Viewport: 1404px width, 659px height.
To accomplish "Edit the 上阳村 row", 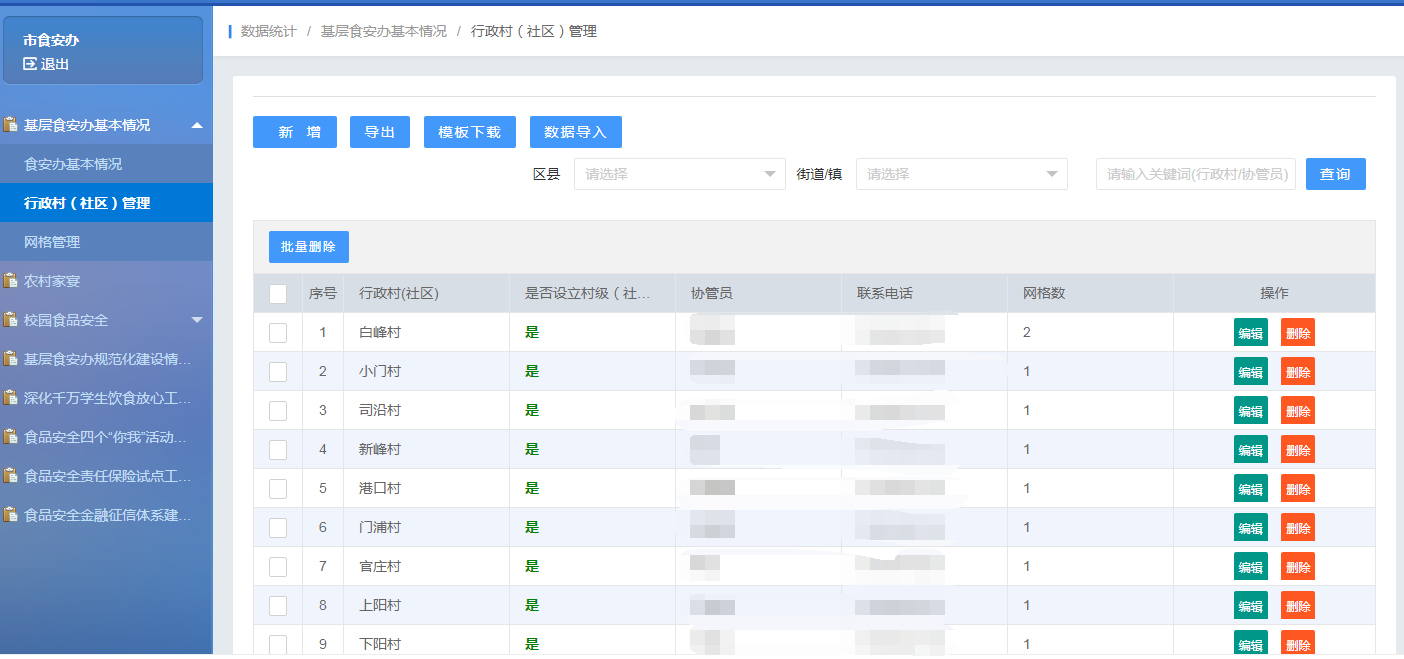I will [x=1251, y=605].
